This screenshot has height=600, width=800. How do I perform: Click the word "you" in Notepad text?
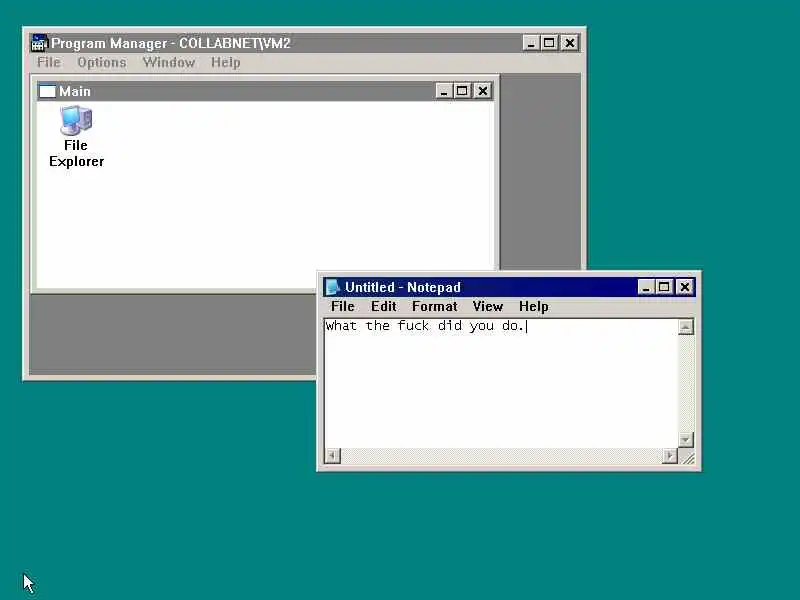[482, 326]
